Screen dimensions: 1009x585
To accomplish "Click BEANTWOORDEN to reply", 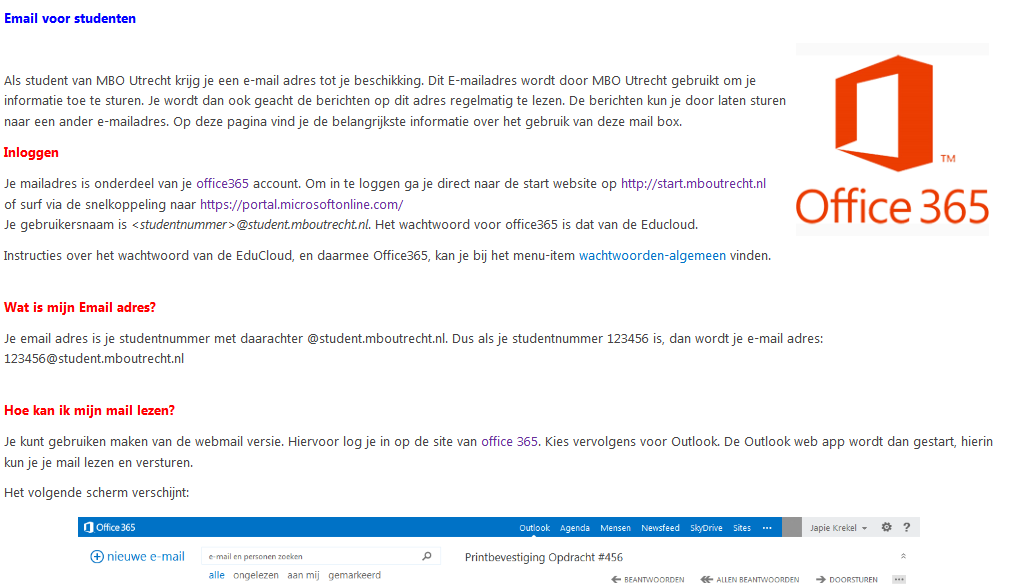I will click(x=647, y=579).
